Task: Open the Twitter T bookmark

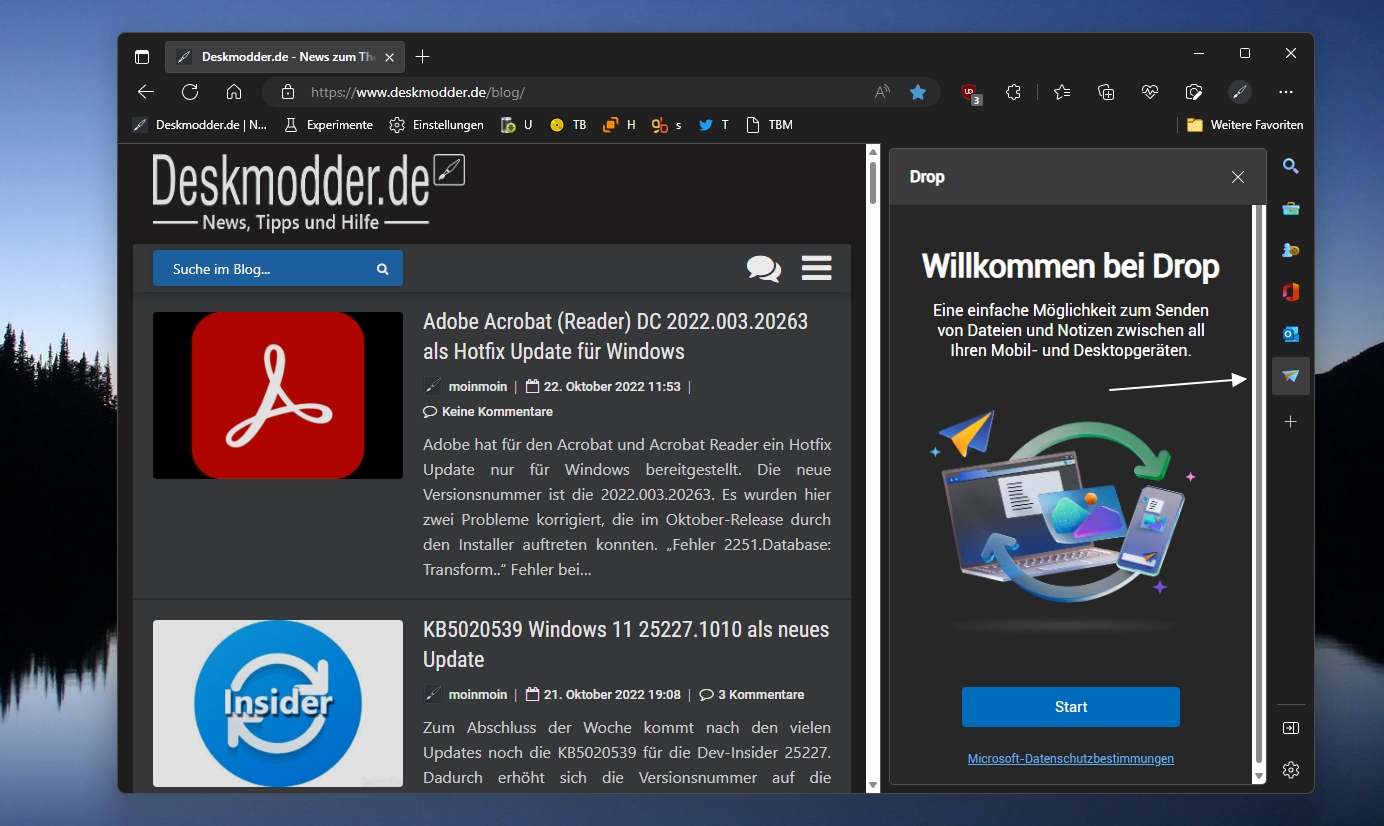Action: coord(714,125)
